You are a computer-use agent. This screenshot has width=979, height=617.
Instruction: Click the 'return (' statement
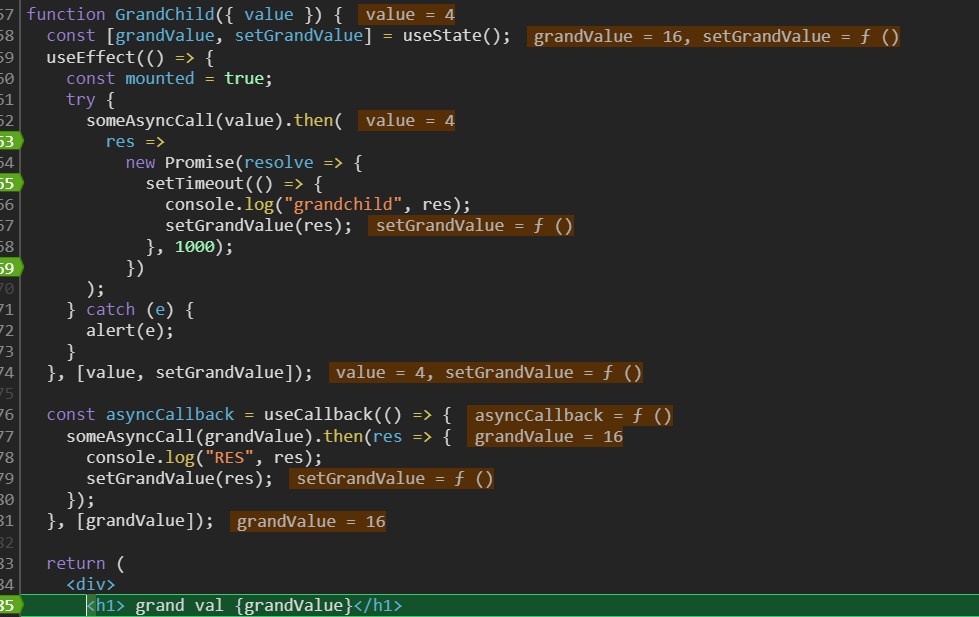(86, 563)
